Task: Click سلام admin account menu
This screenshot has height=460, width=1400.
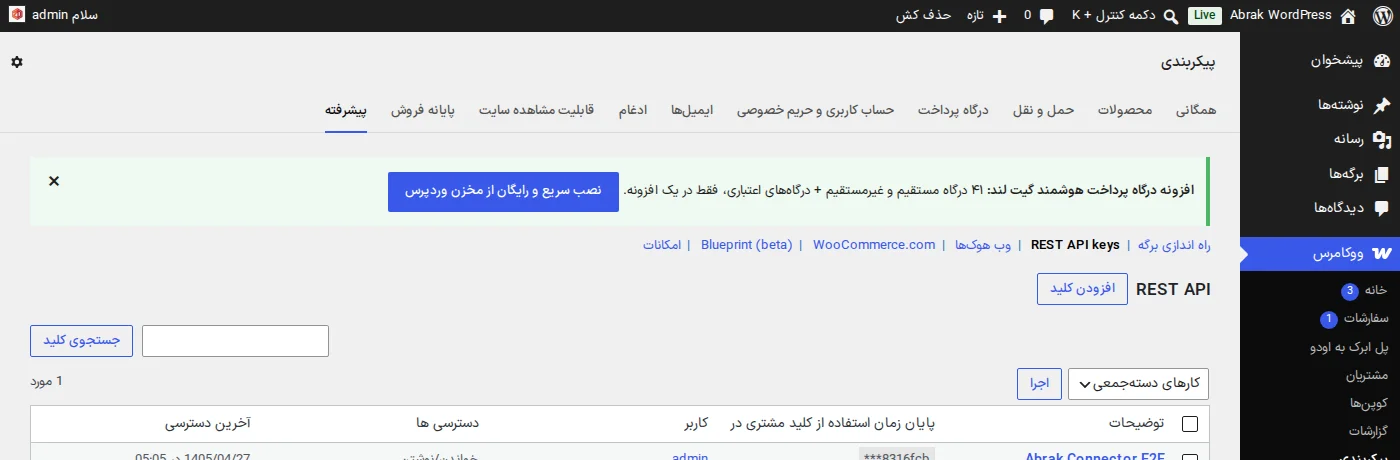Action: tap(64, 16)
